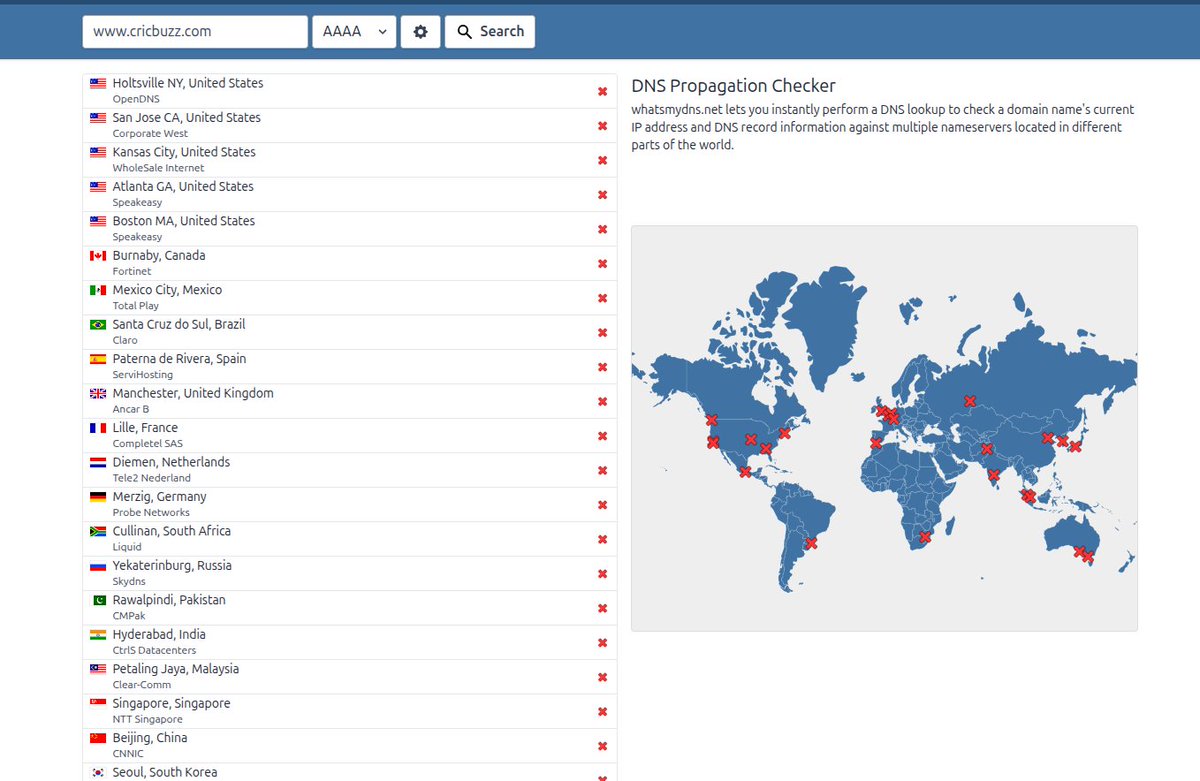Screen dimensions: 1200x781
Task: Select the 'Fortinet' provider label
Action: [132, 271]
